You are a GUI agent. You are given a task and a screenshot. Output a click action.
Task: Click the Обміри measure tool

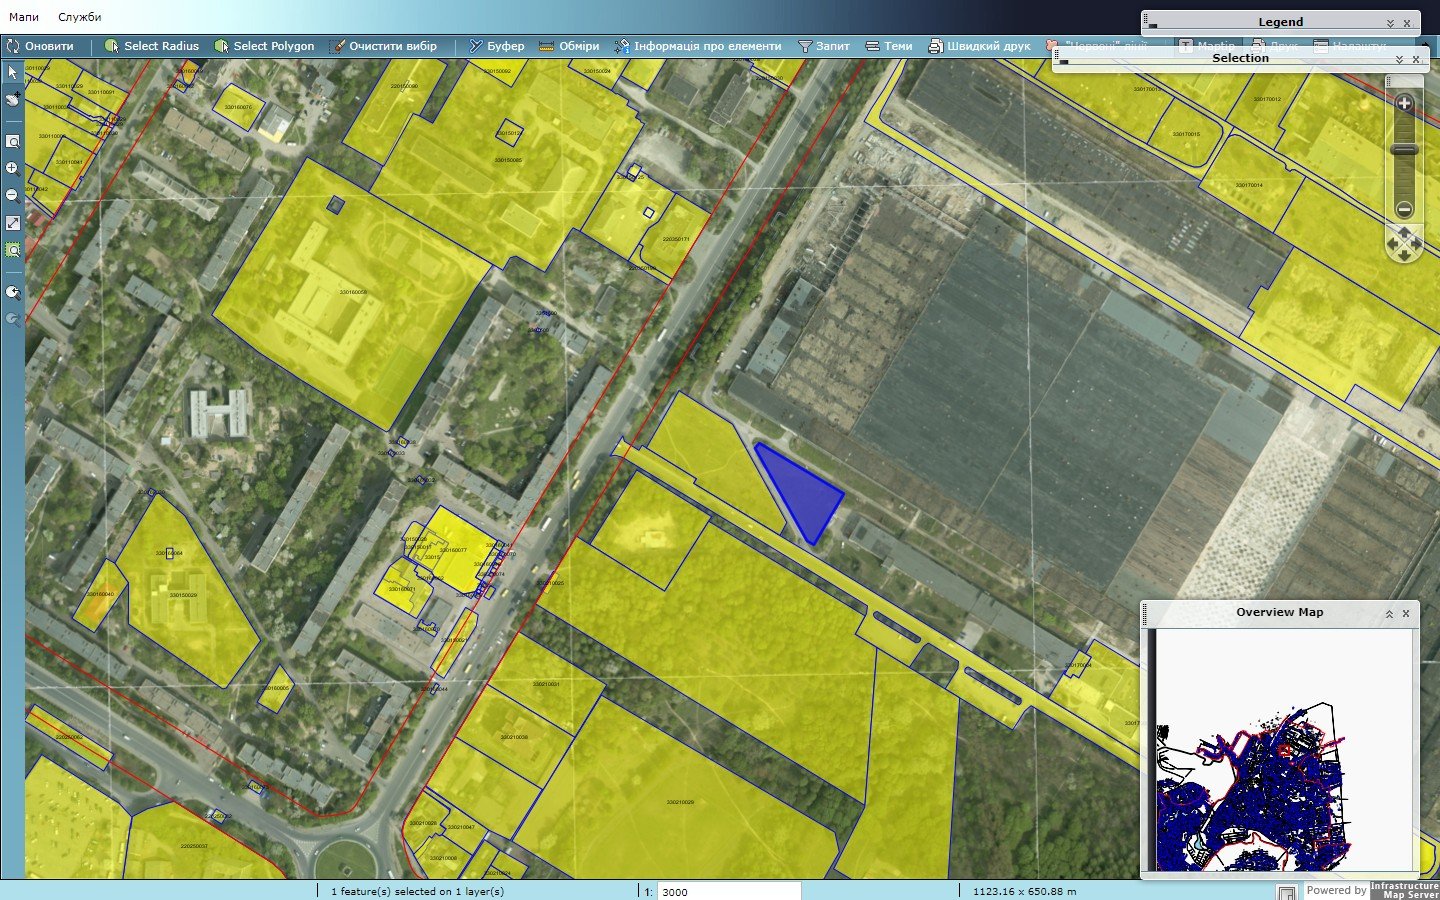pos(569,46)
